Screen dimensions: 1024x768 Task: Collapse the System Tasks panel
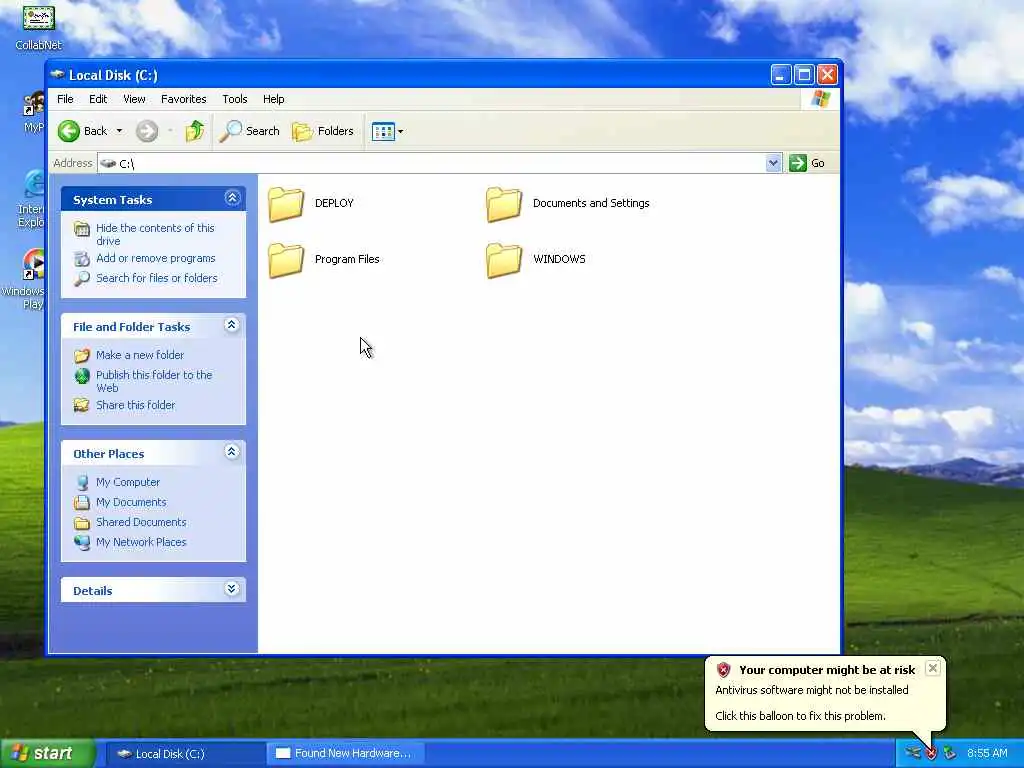[x=232, y=198]
